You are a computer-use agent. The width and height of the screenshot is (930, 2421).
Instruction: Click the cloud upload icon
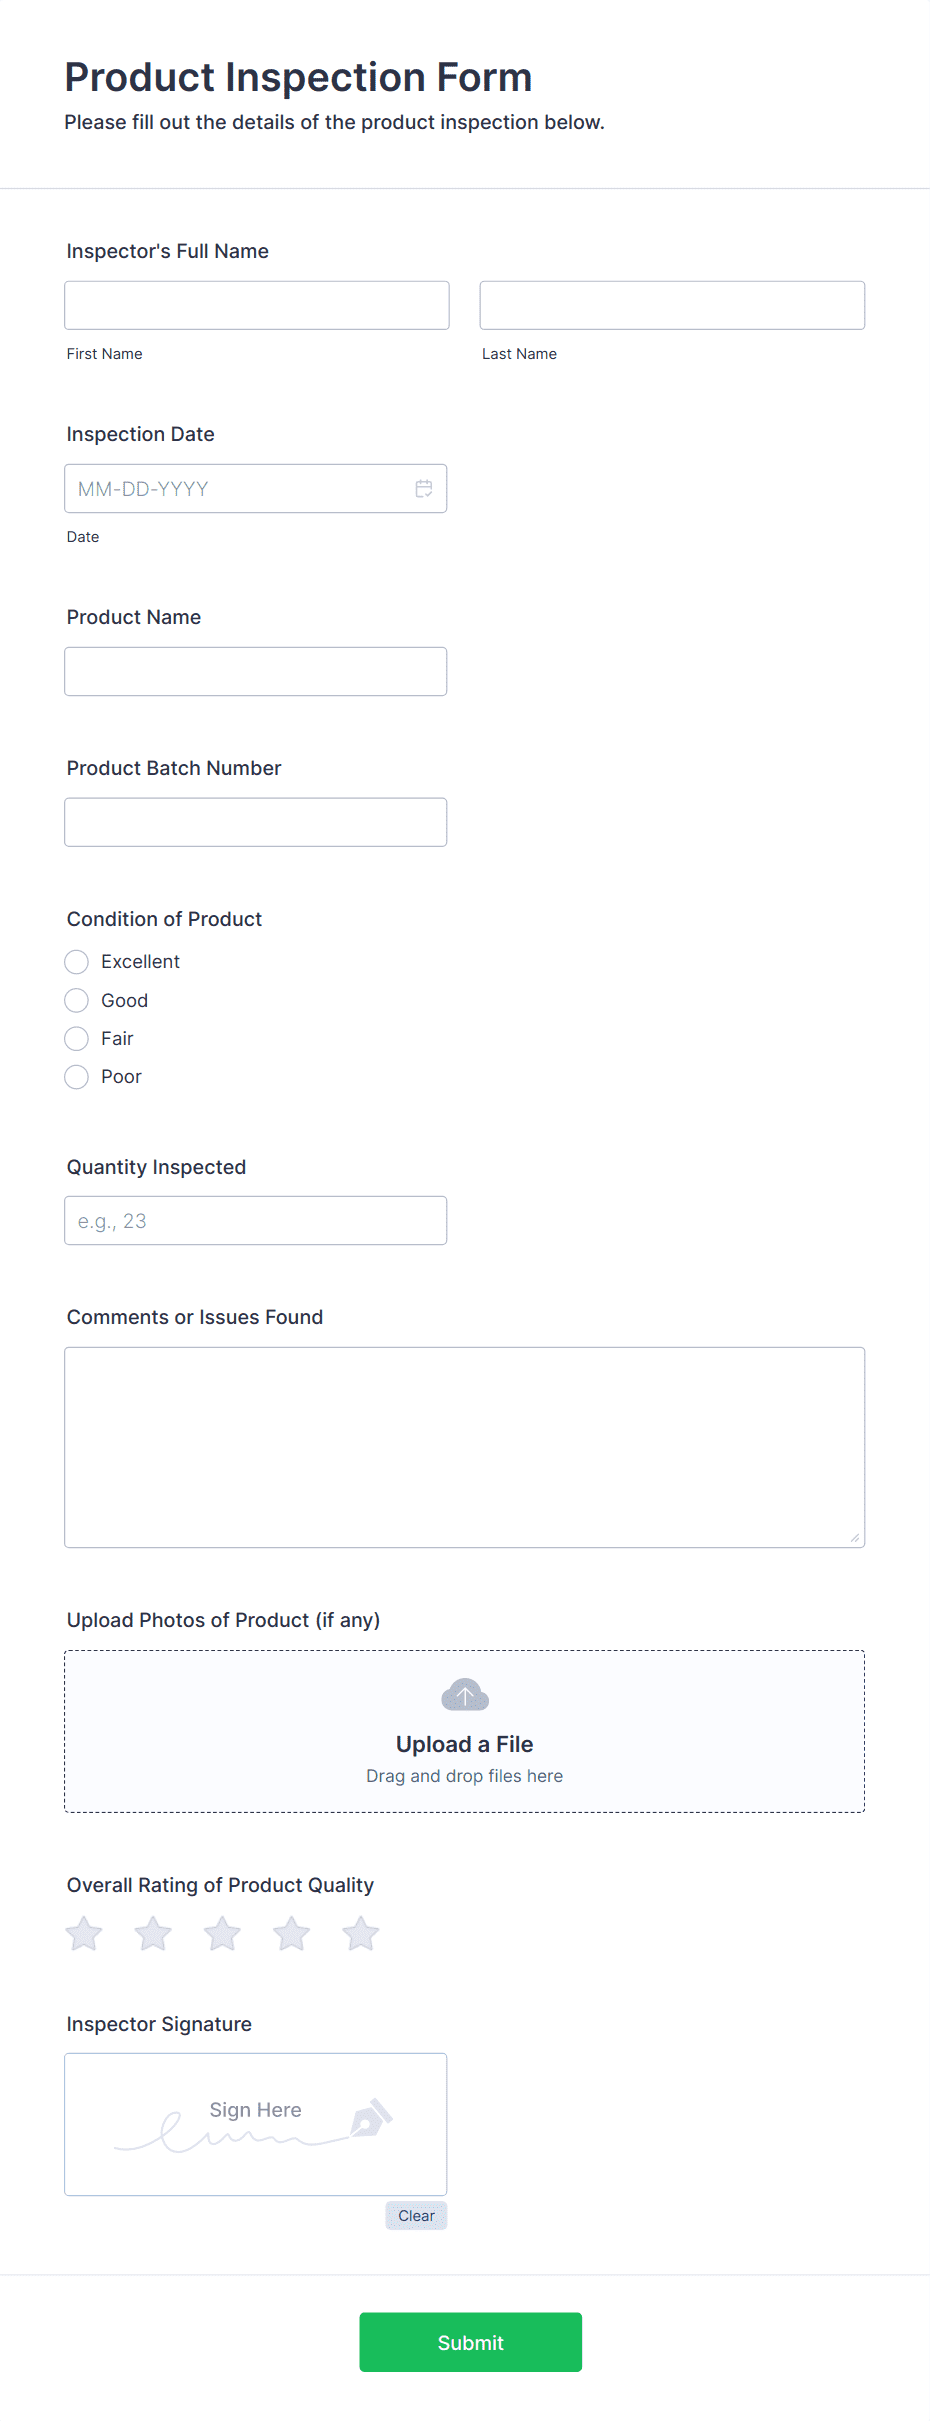[x=465, y=1695]
